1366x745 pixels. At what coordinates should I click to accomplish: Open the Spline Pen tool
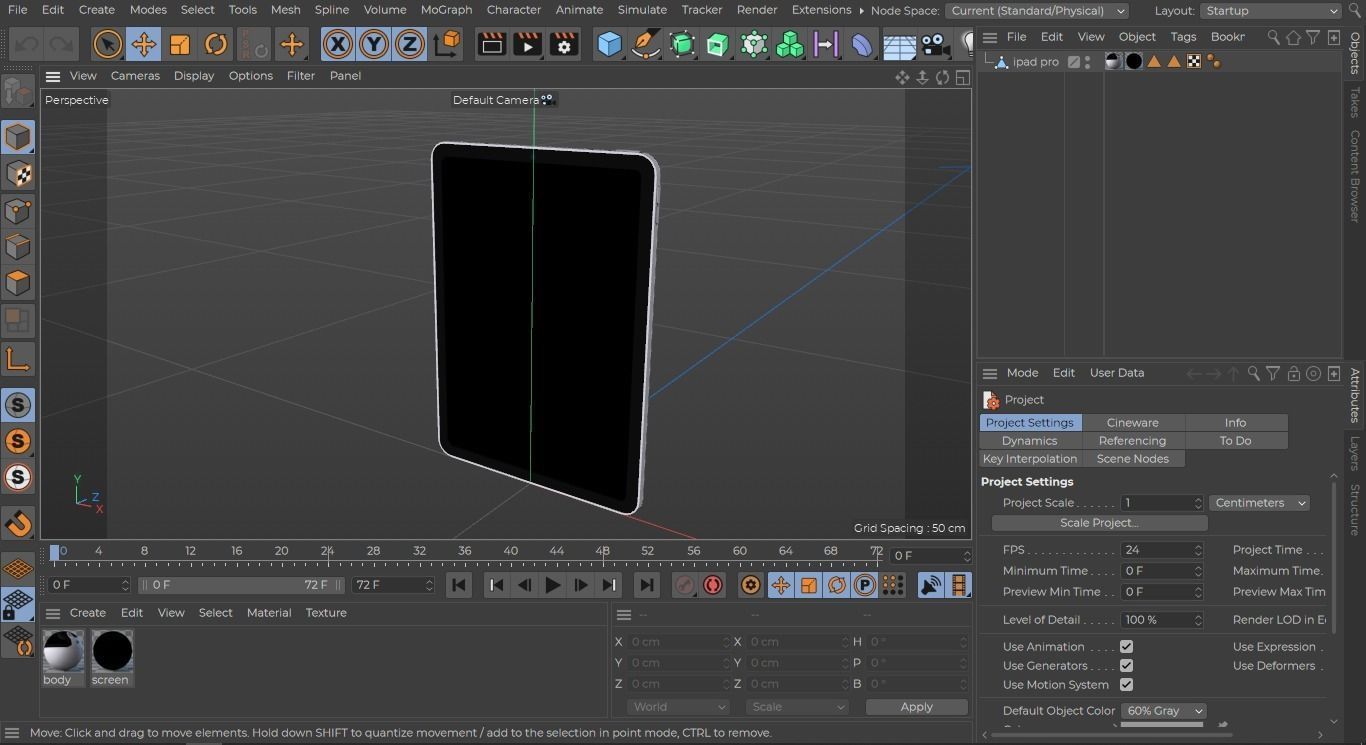click(646, 44)
